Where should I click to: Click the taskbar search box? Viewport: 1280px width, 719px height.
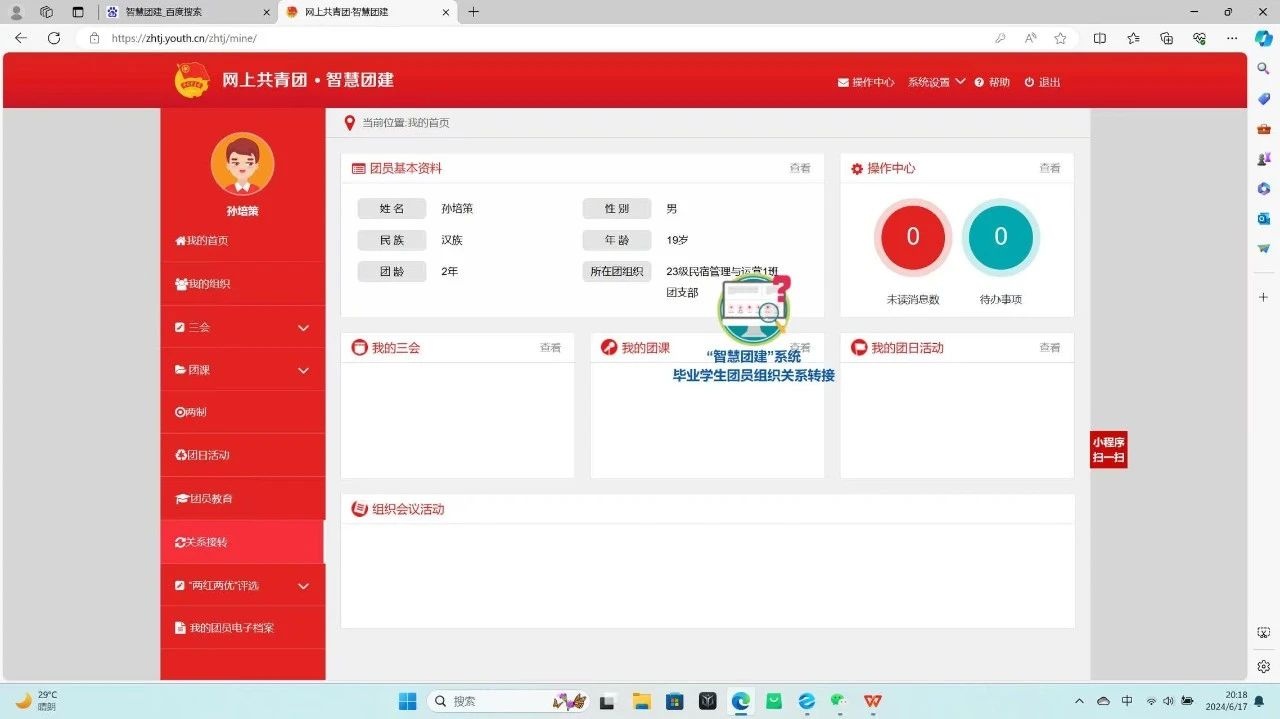(507, 701)
